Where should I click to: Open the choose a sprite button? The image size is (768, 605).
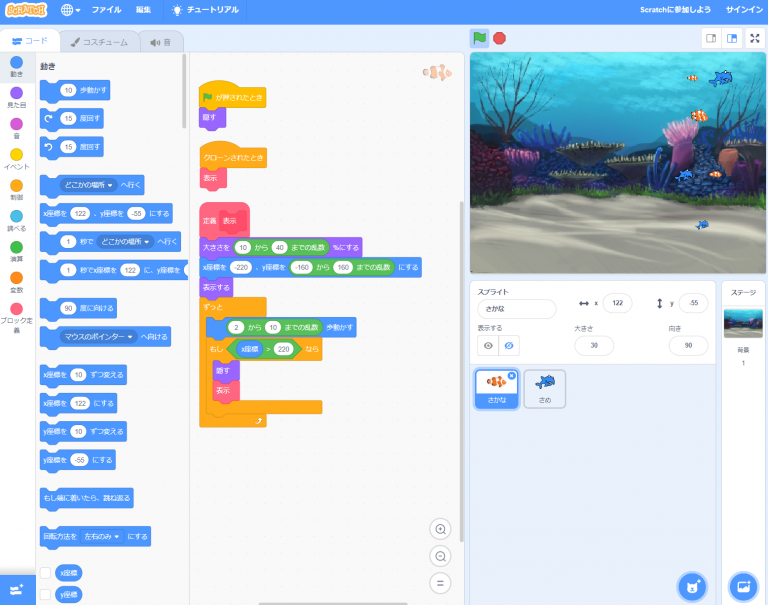coord(692,586)
